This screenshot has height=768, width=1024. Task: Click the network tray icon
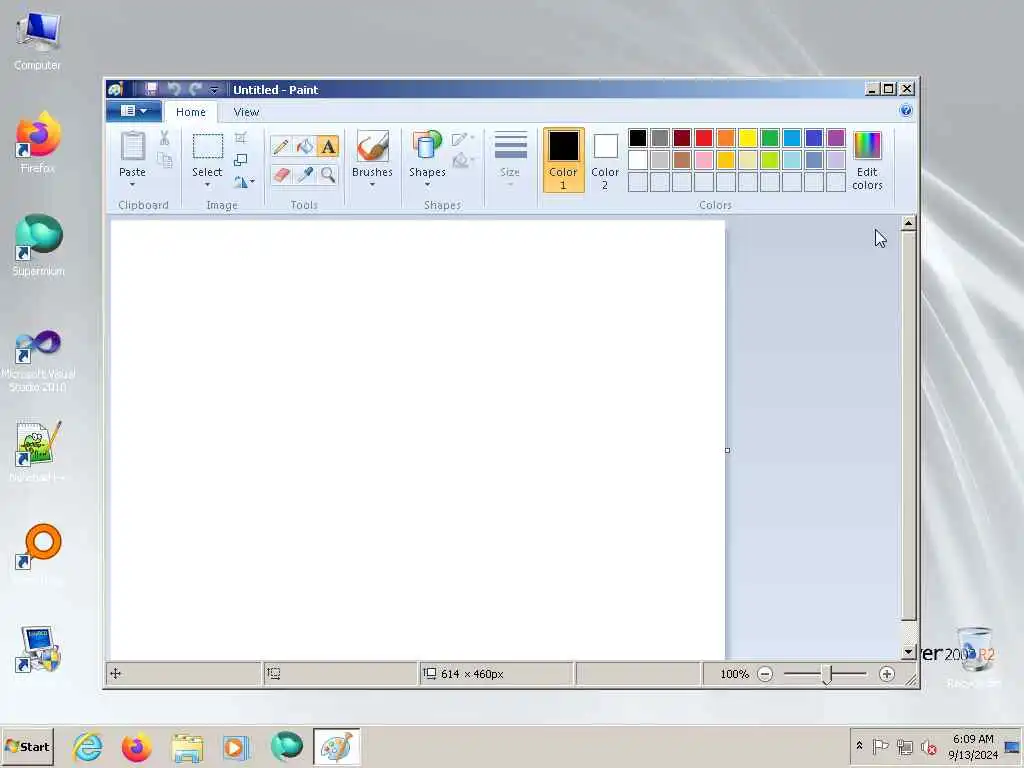coord(904,746)
